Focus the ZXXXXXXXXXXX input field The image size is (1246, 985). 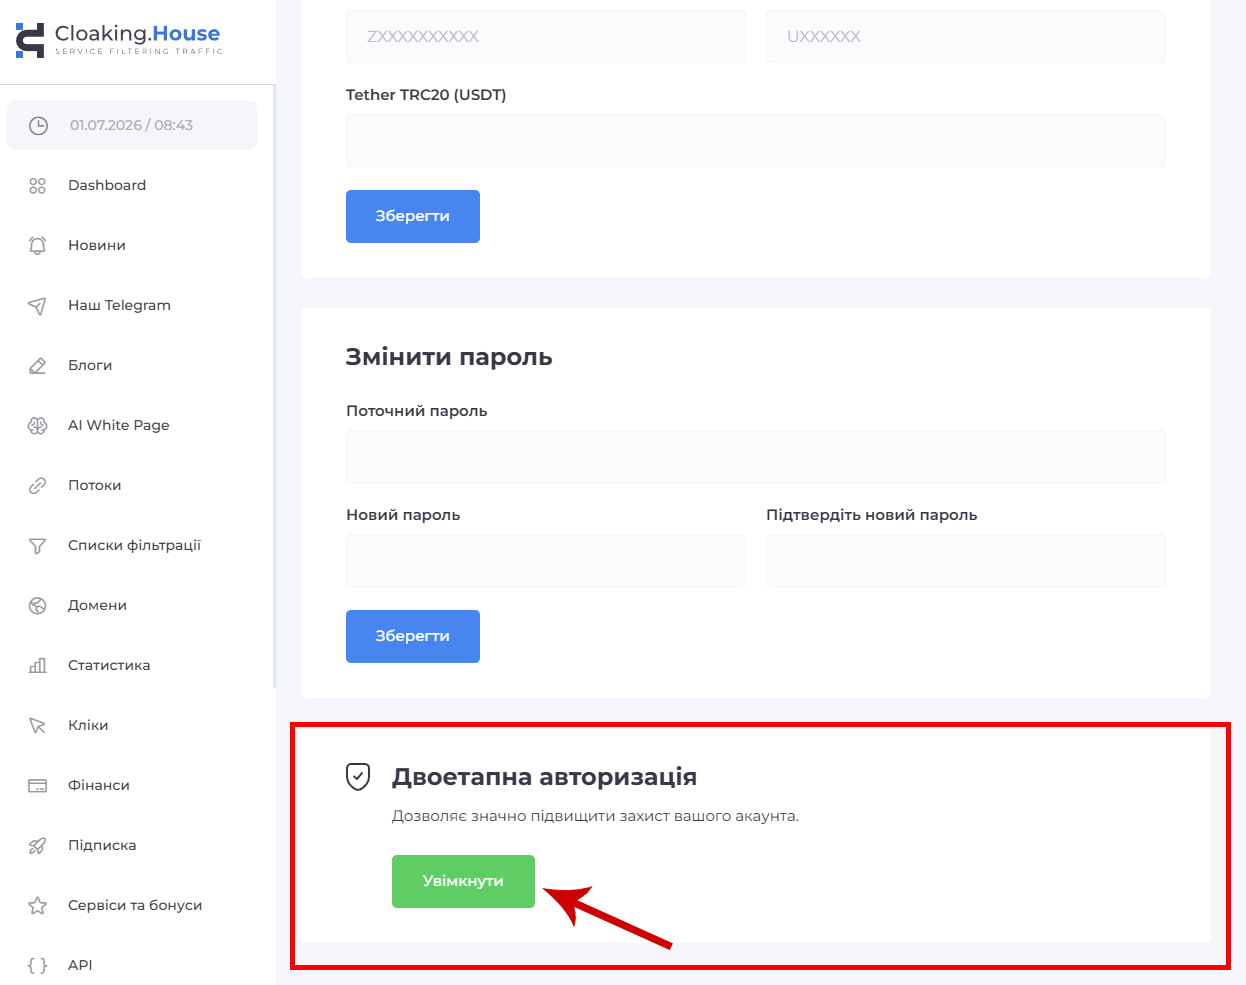coord(546,37)
